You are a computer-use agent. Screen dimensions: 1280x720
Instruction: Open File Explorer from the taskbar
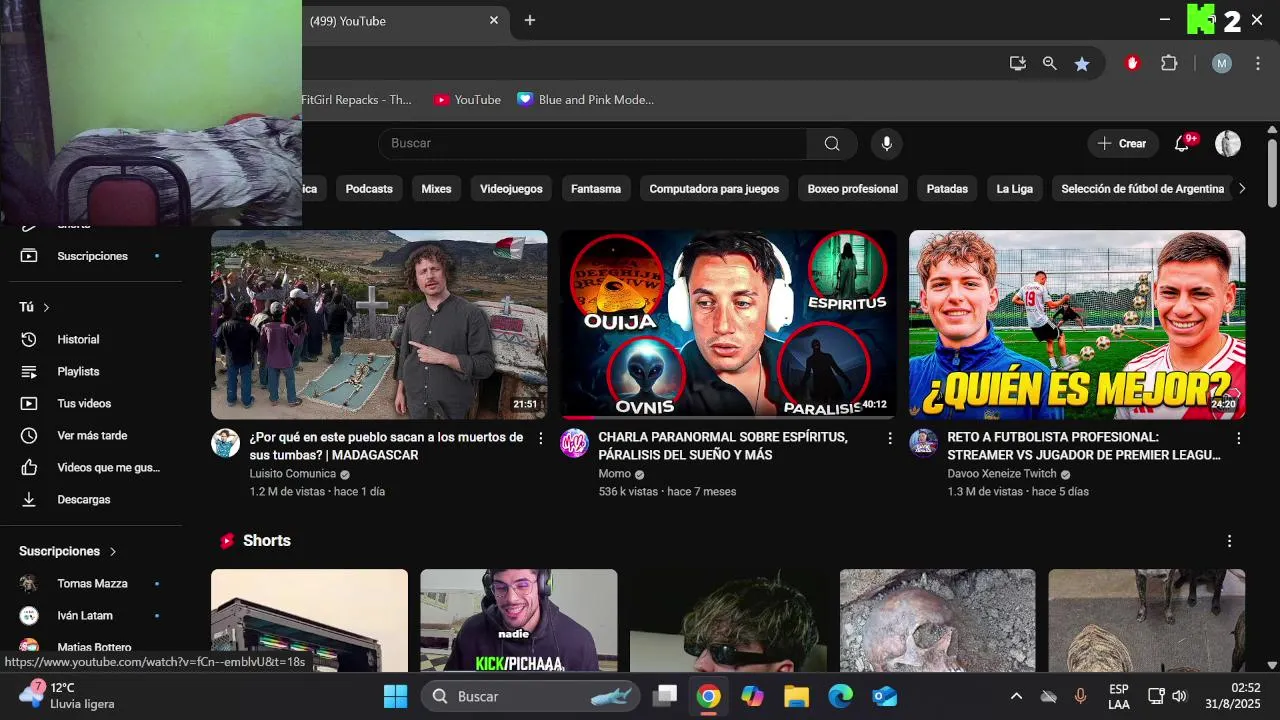(x=796, y=696)
